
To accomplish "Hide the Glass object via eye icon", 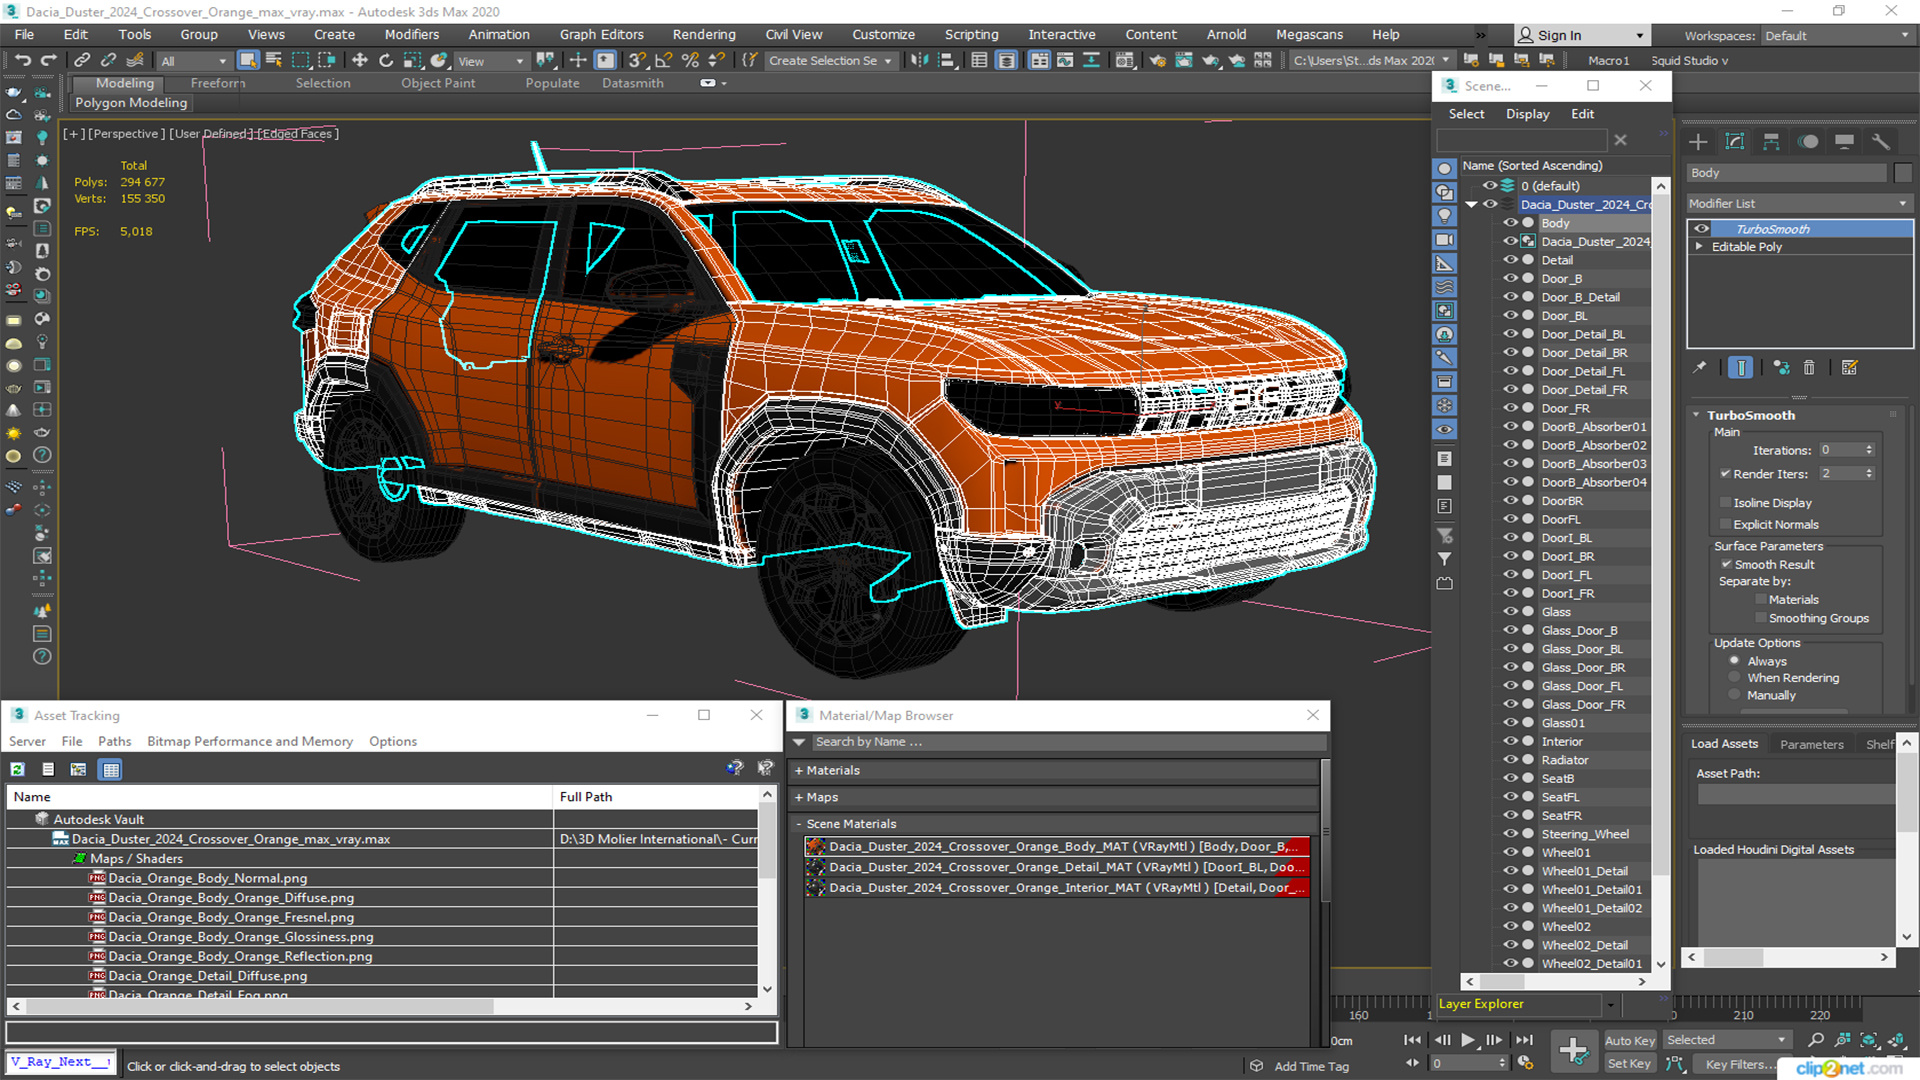I will tap(1510, 612).
